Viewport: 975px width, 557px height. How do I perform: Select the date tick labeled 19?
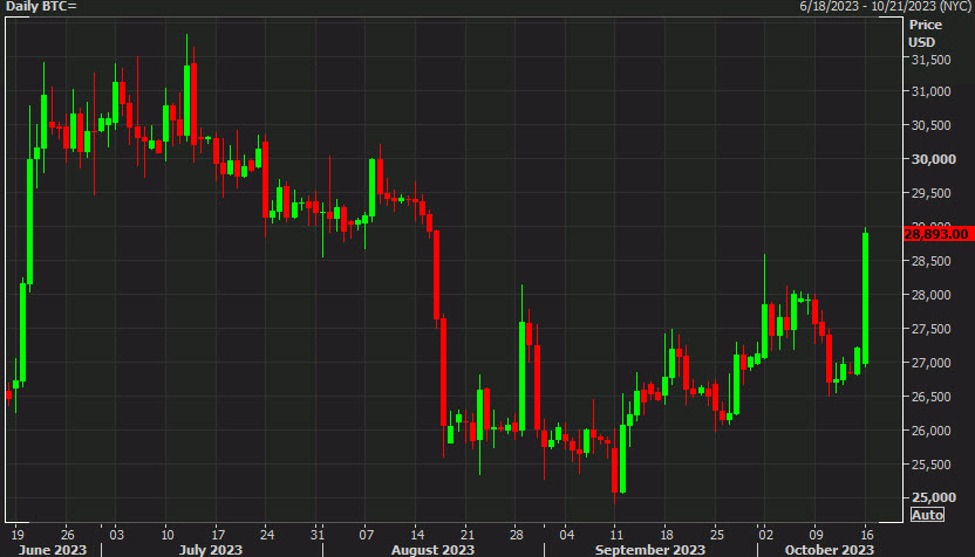18,535
